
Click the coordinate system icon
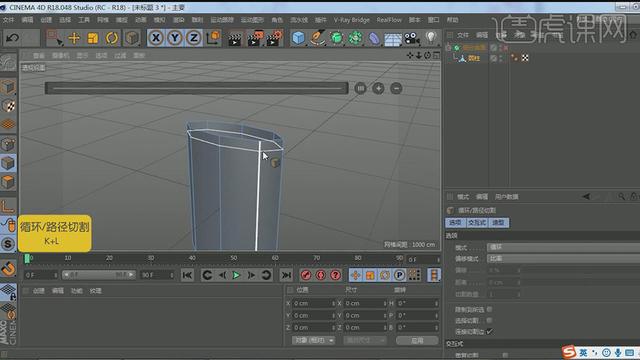[x=213, y=38]
